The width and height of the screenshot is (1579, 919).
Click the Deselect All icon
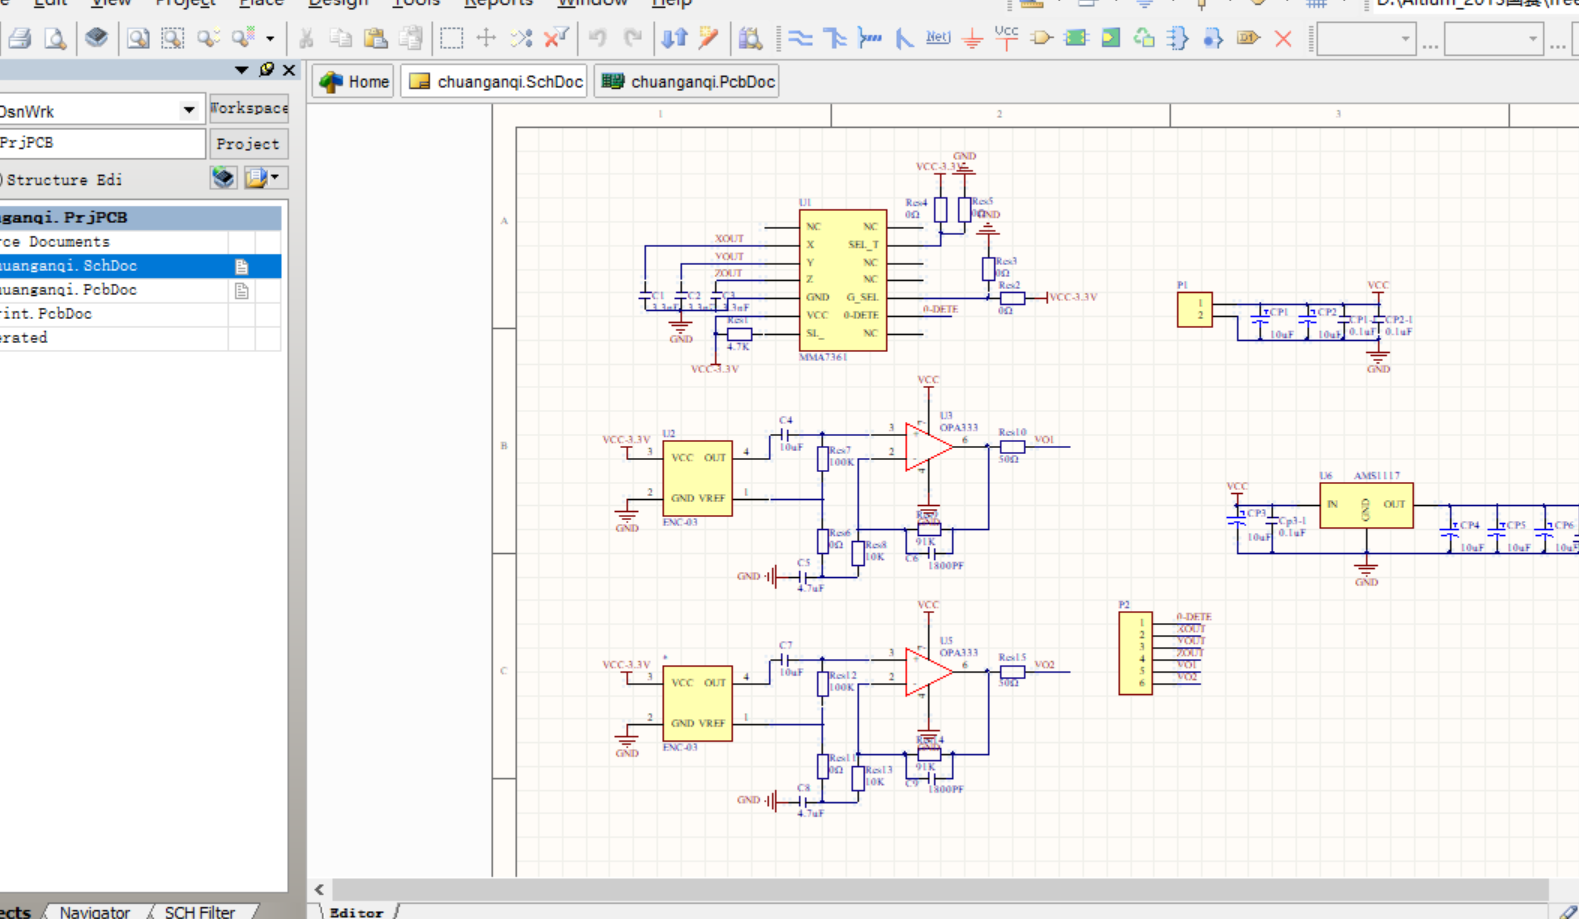click(521, 39)
